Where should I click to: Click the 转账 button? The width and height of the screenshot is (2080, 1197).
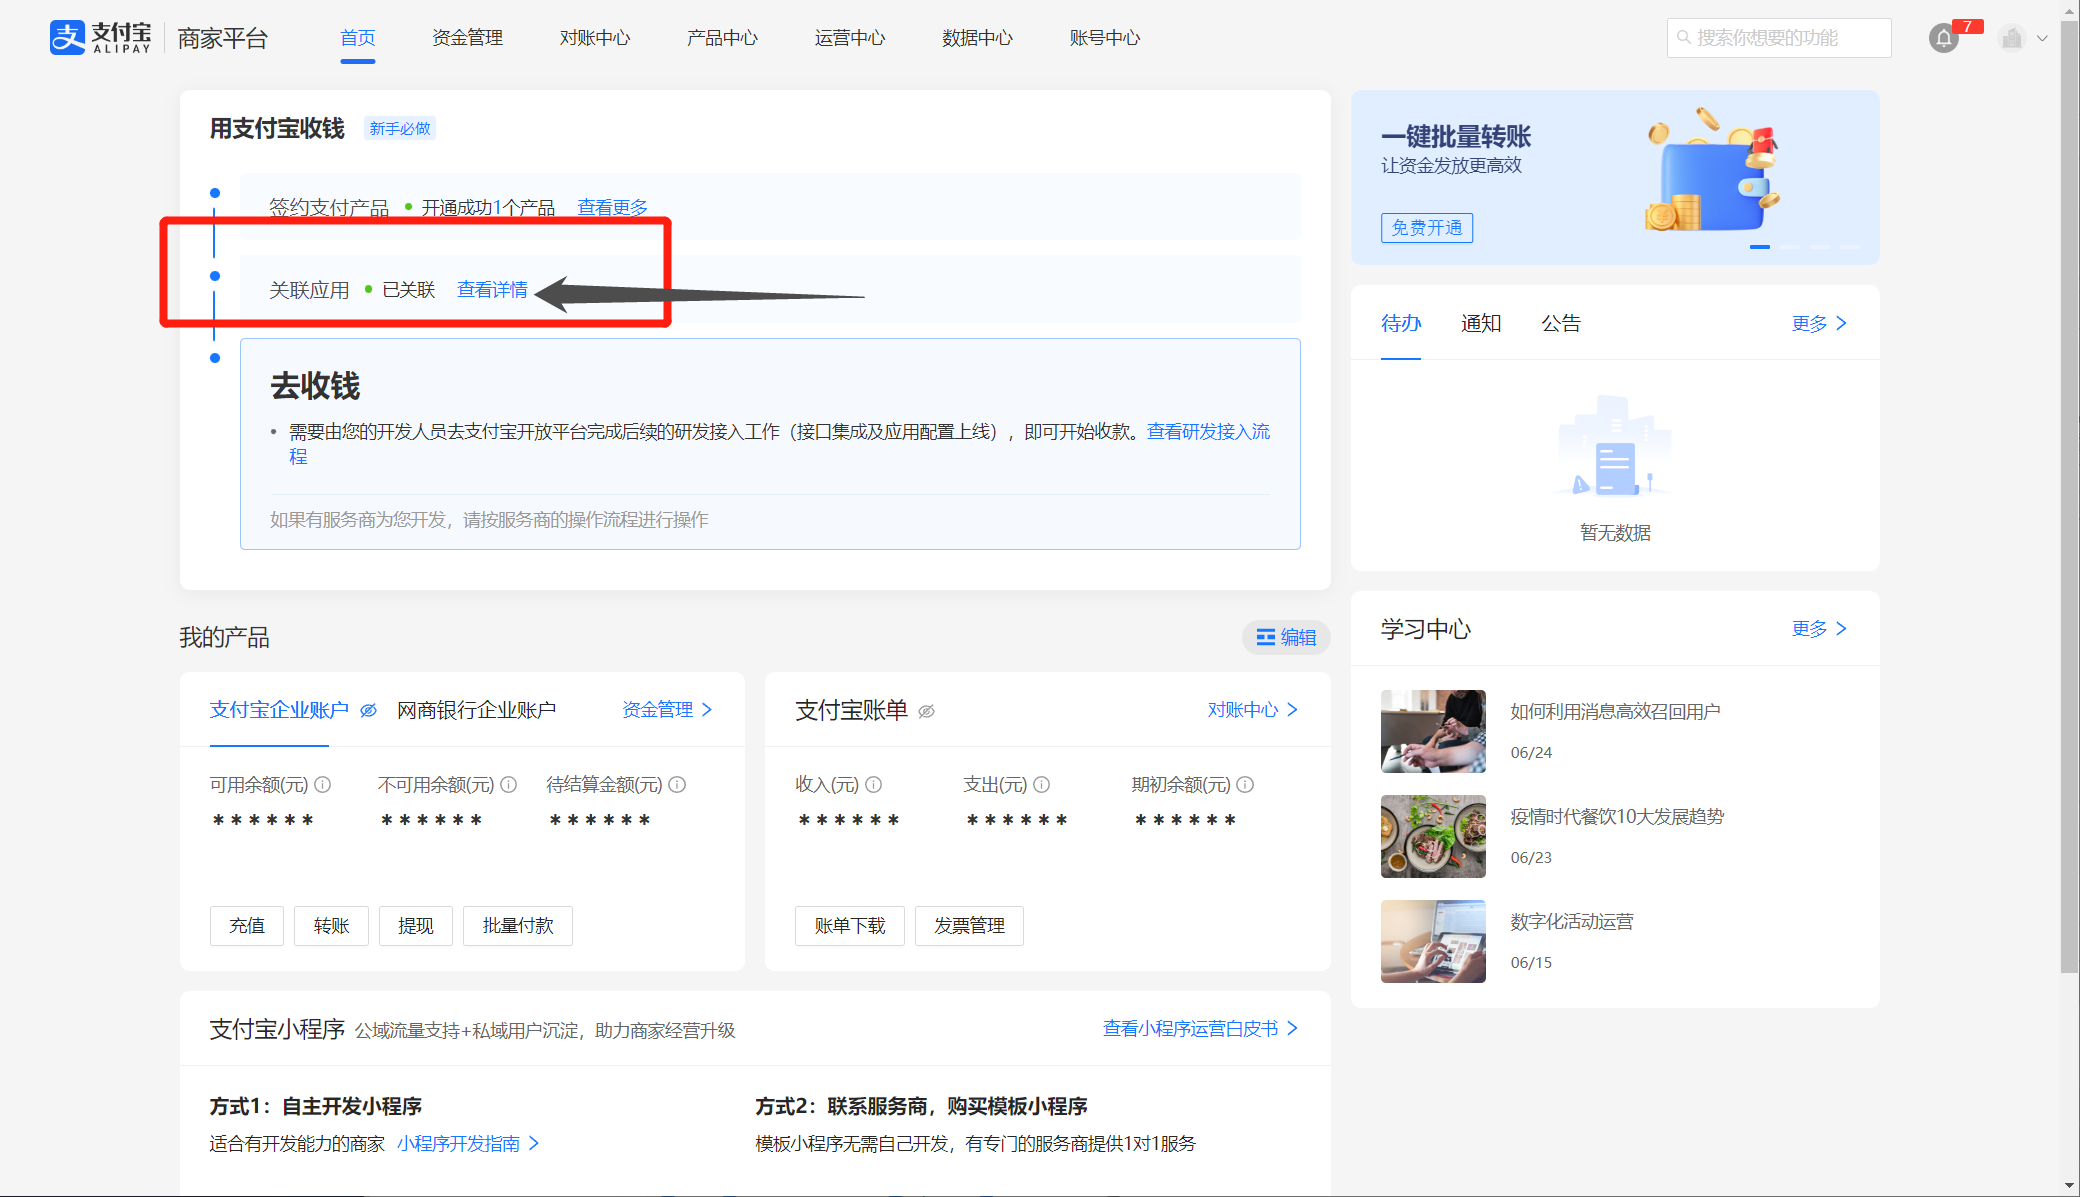point(331,926)
